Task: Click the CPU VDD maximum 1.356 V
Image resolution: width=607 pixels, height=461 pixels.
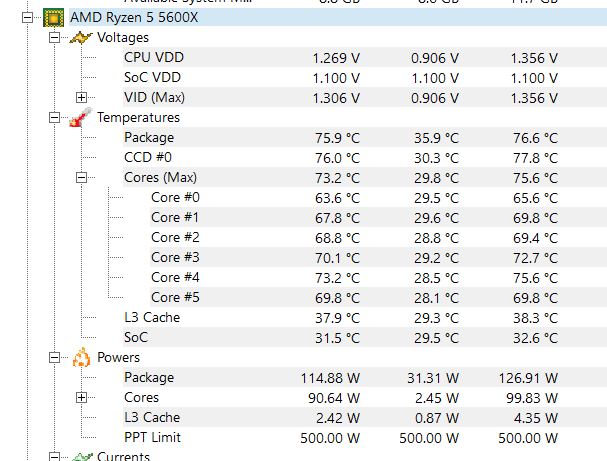Action: tap(534, 58)
